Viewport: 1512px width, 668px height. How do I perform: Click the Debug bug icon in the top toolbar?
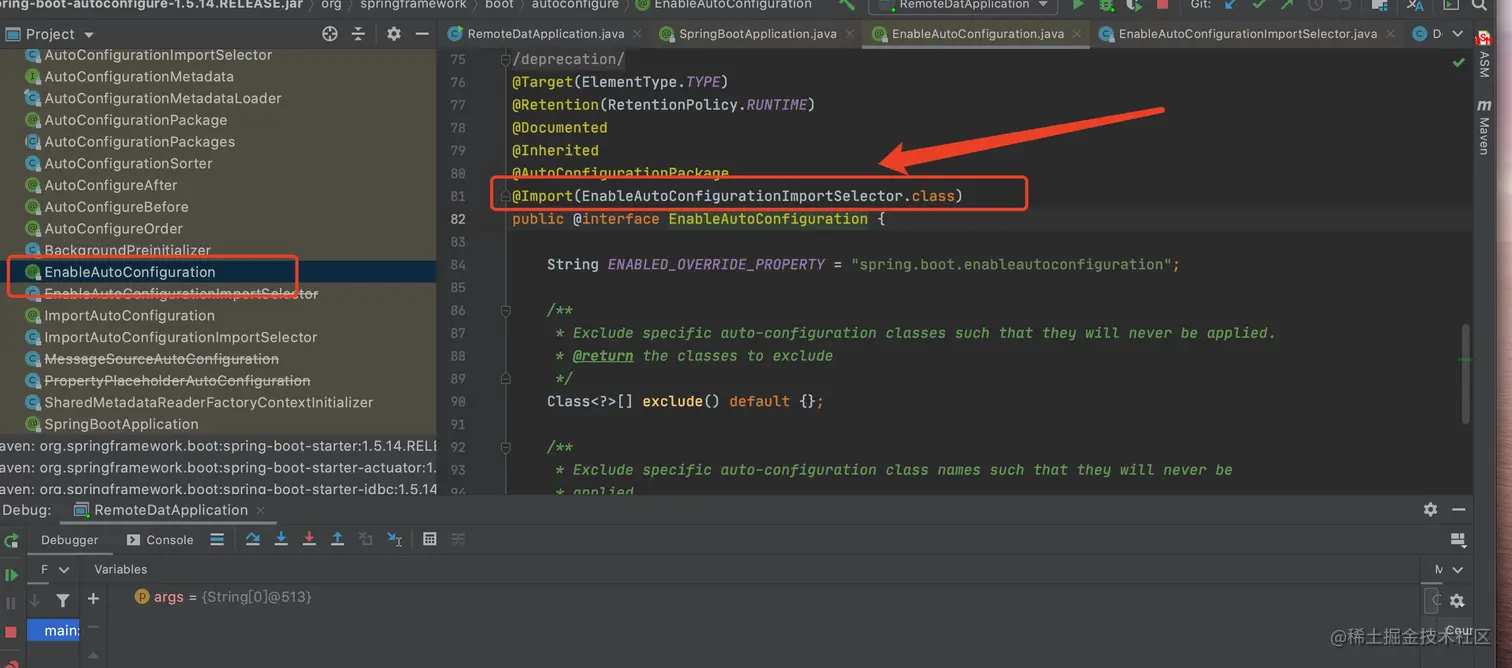pyautogui.click(x=1106, y=5)
